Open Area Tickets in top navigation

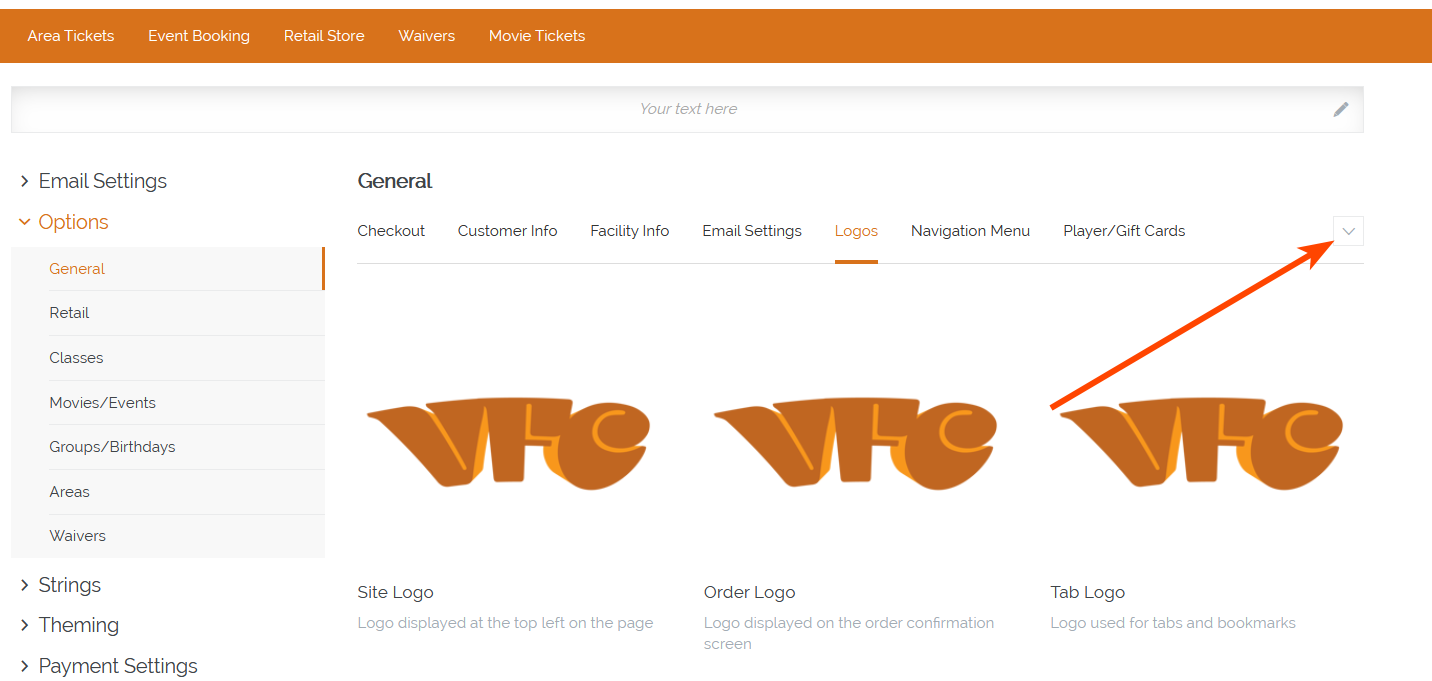coord(71,36)
